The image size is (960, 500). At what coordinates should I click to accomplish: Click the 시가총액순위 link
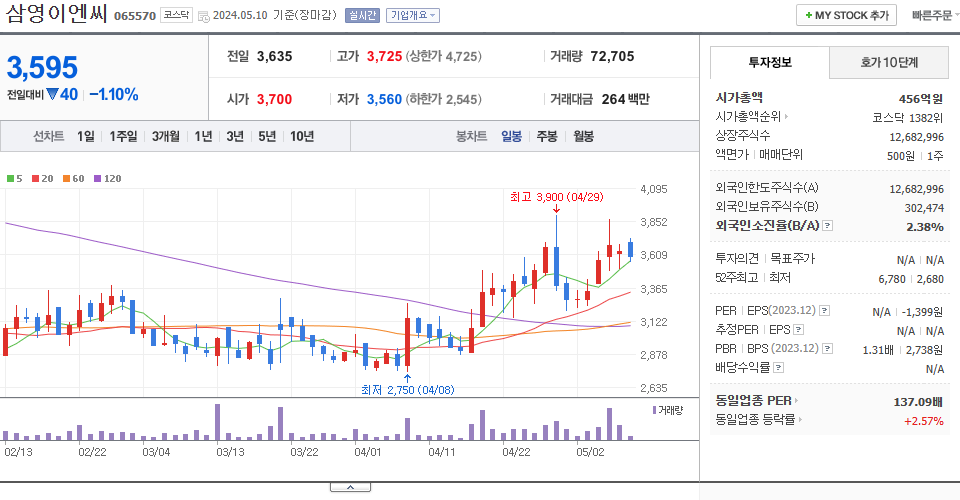(748, 116)
